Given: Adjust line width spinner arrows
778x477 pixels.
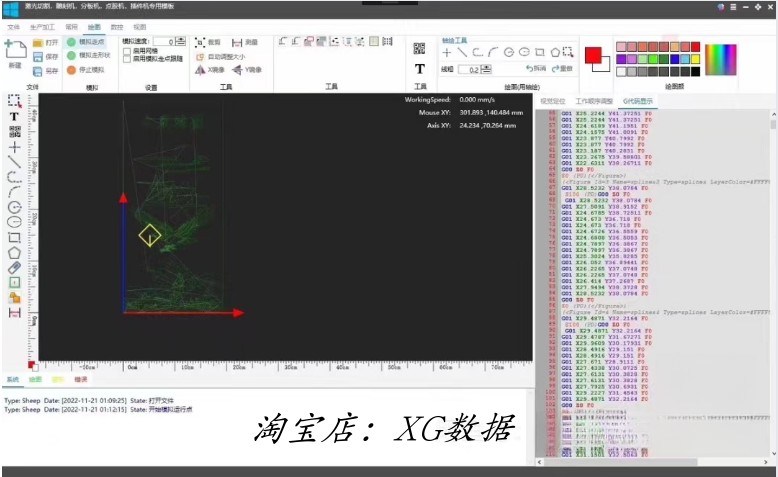Looking at the screenshot, I should pyautogui.click(x=487, y=69).
